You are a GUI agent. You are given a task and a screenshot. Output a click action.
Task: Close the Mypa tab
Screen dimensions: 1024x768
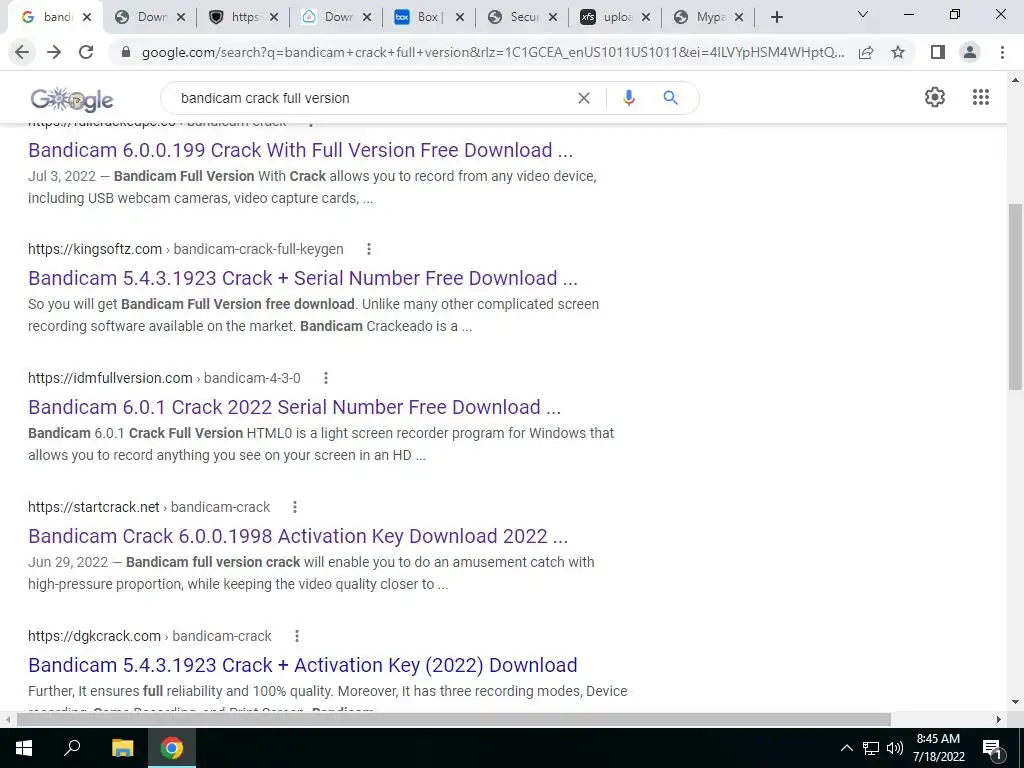739,17
